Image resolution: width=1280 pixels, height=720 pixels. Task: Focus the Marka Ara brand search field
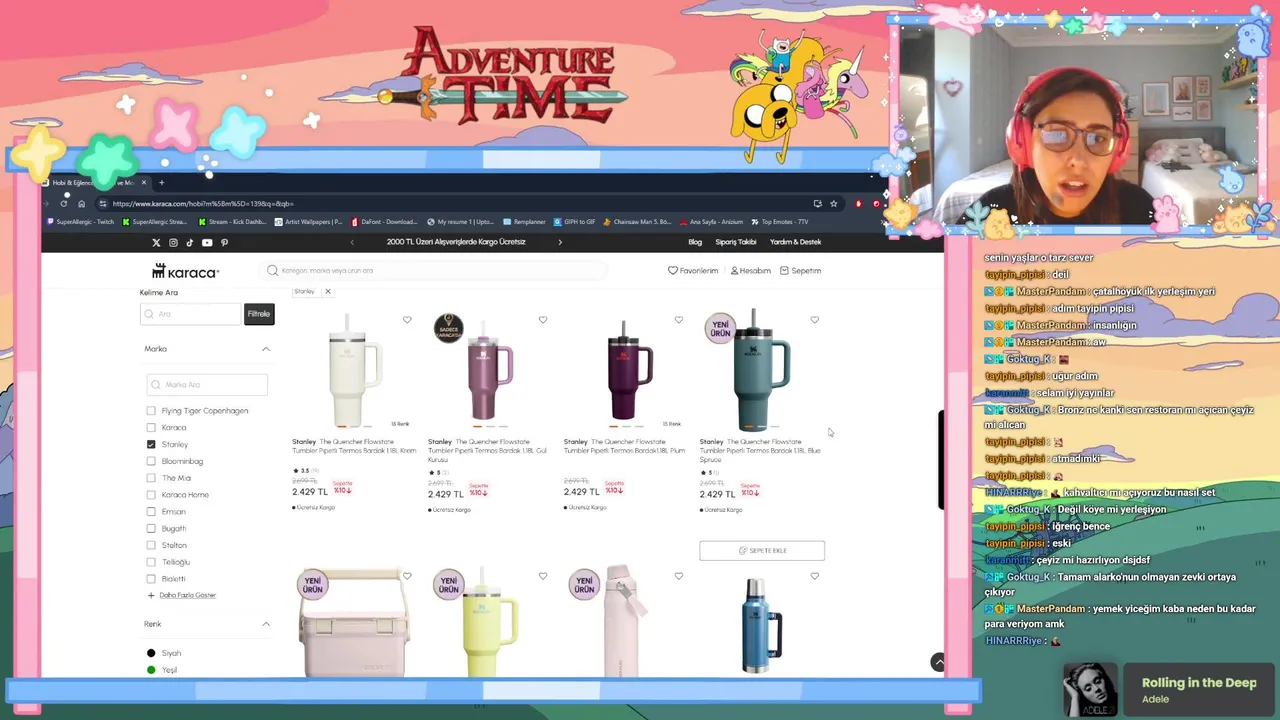(207, 385)
